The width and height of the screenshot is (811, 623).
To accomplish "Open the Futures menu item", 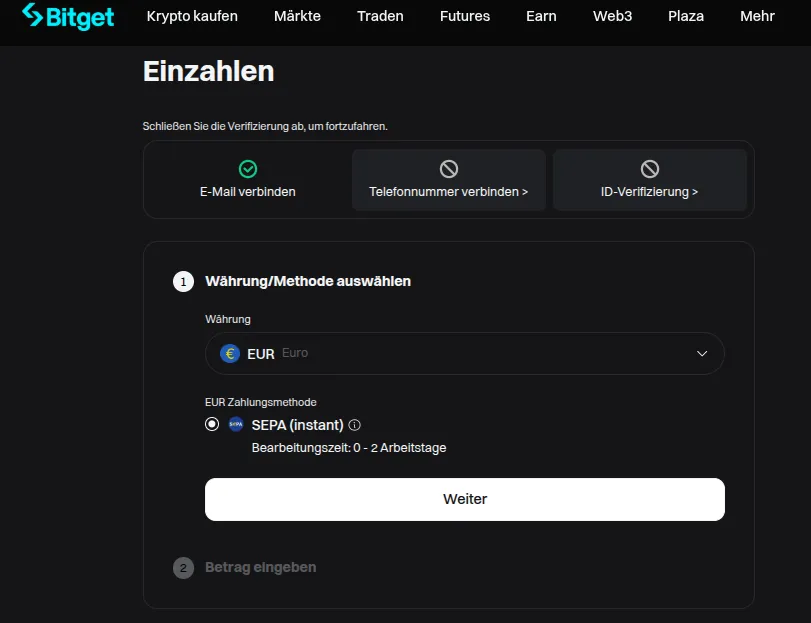I will tap(464, 16).
